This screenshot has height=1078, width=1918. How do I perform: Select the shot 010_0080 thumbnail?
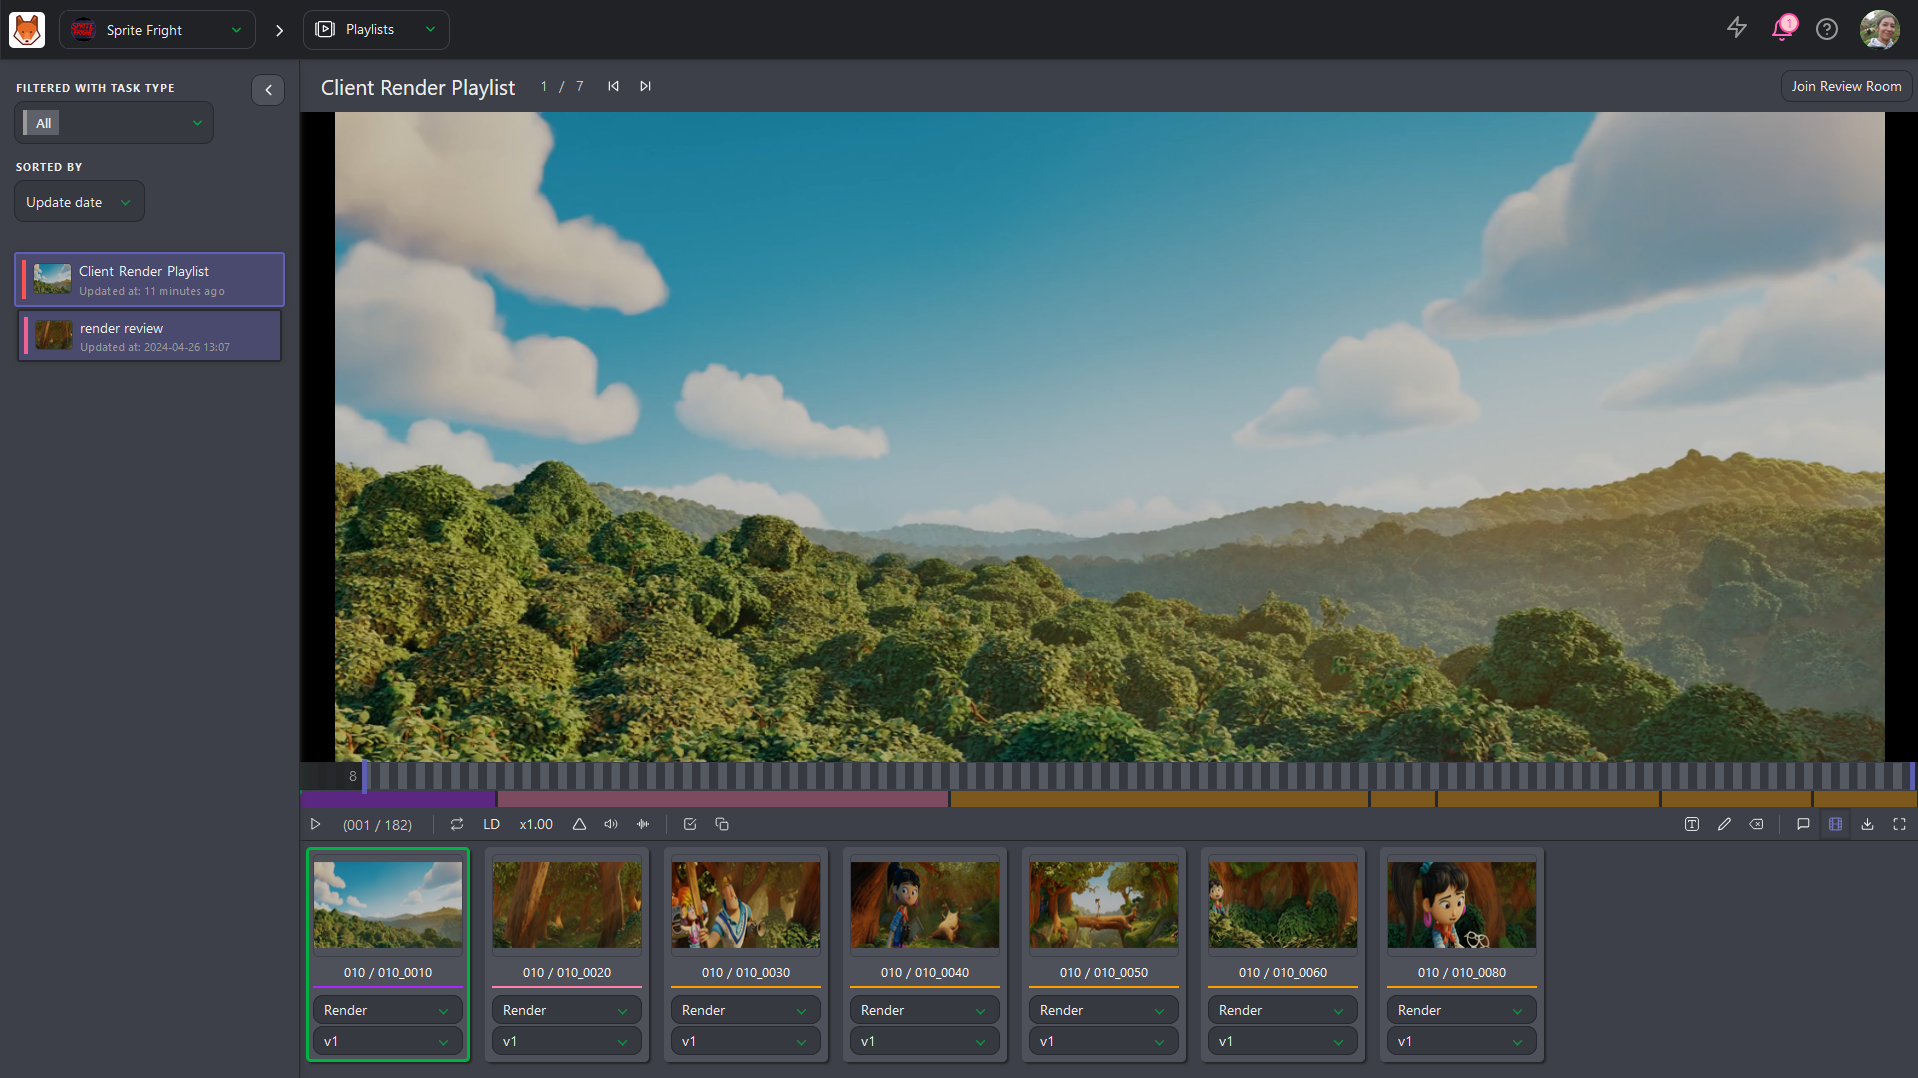pos(1462,905)
